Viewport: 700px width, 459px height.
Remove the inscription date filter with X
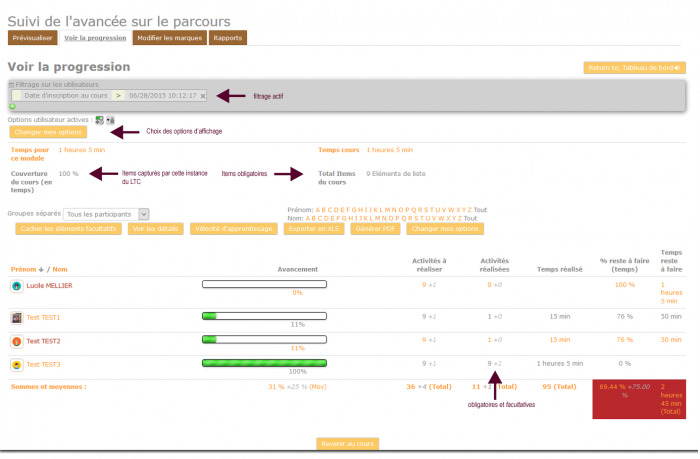[x=203, y=96]
